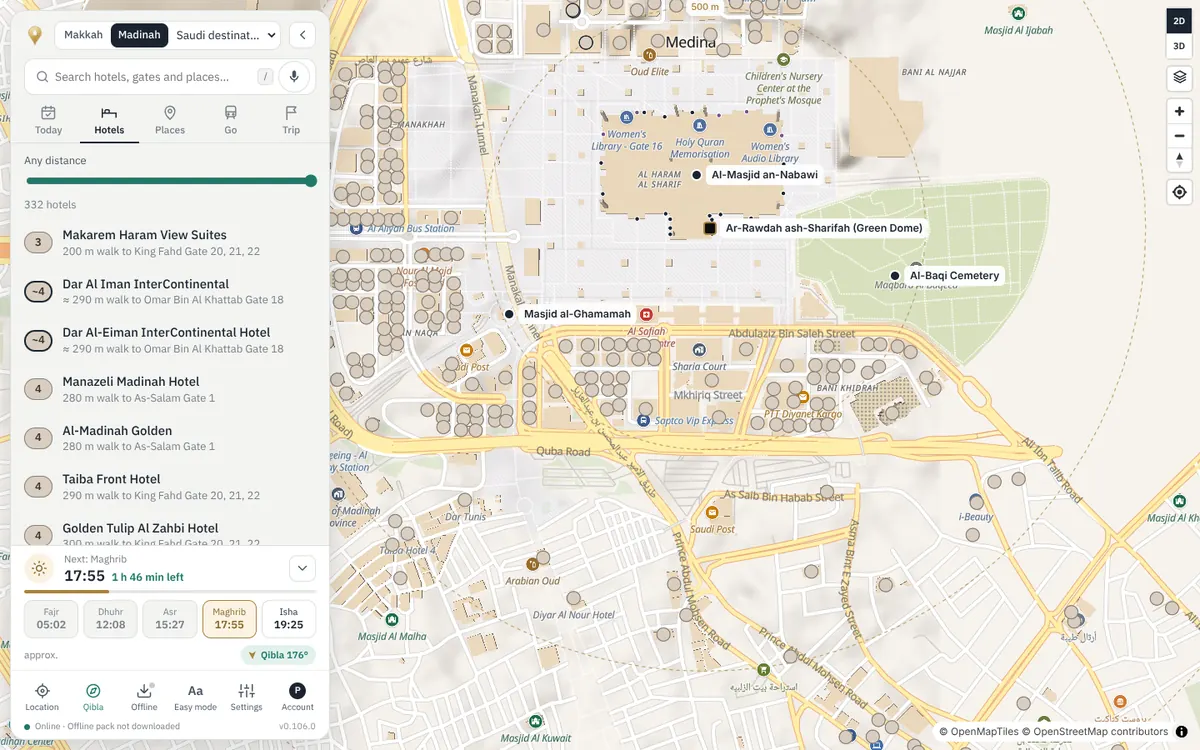Click Masjid Al Malha mosque map icon

[x=392, y=620]
